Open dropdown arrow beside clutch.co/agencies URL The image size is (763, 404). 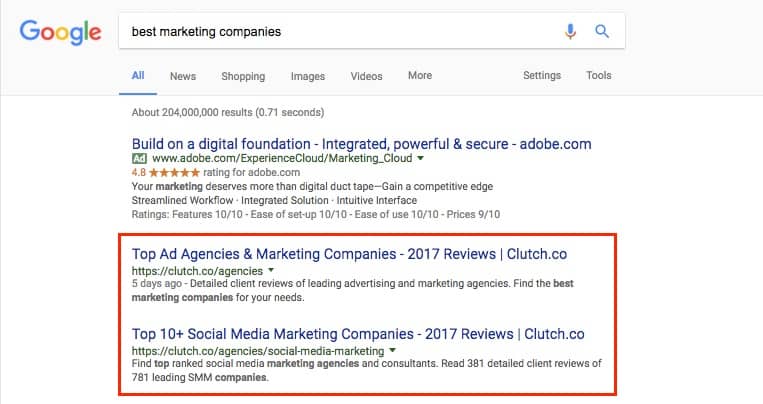click(x=271, y=270)
